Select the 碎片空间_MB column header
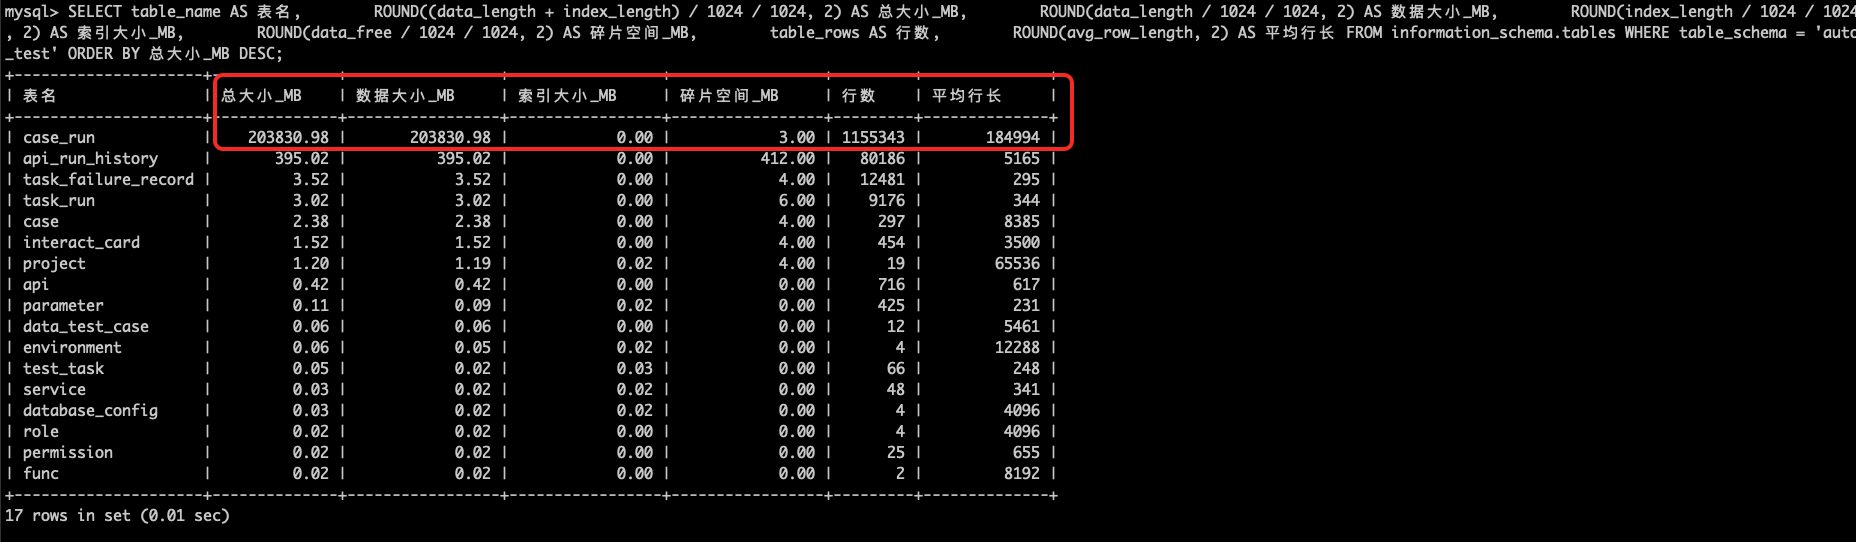This screenshot has height=542, width=1856. pos(729,96)
